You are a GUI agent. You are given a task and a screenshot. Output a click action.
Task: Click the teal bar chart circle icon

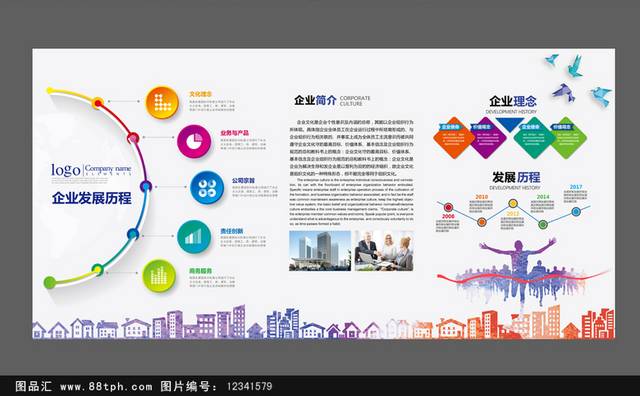point(194,237)
